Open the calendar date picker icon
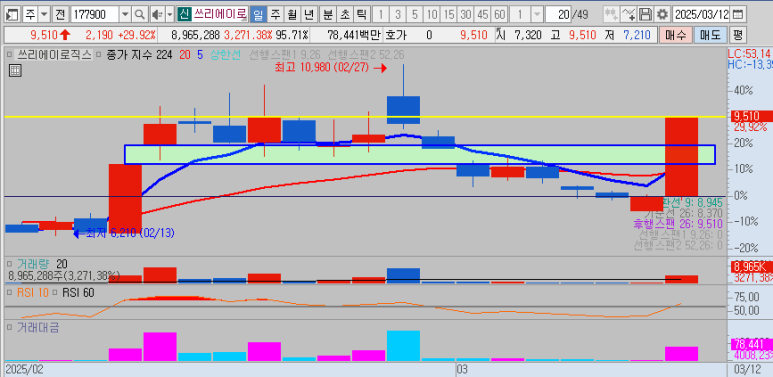Image resolution: width=773 pixels, height=377 pixels. (738, 15)
